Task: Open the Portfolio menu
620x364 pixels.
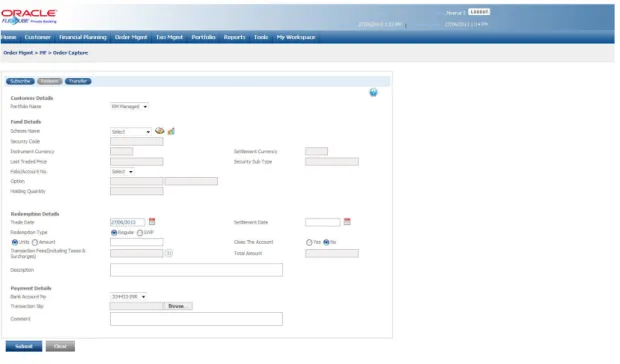Action: (203, 37)
